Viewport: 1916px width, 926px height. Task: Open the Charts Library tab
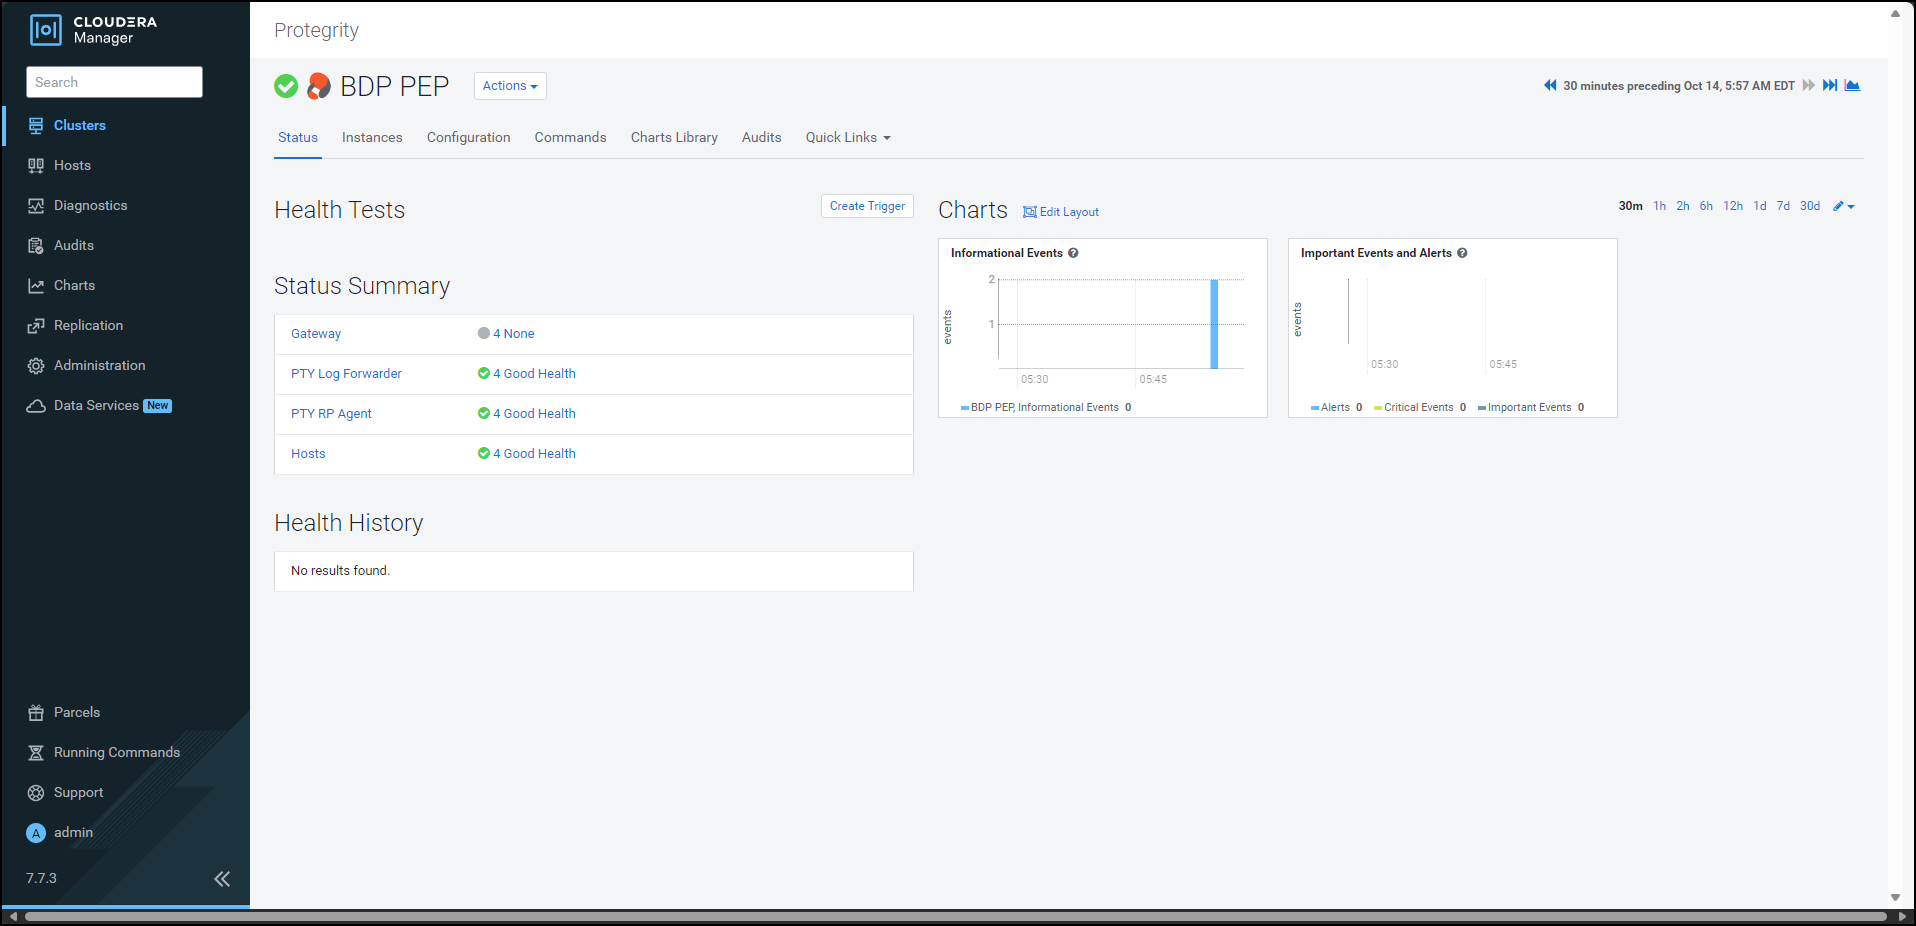tap(674, 138)
